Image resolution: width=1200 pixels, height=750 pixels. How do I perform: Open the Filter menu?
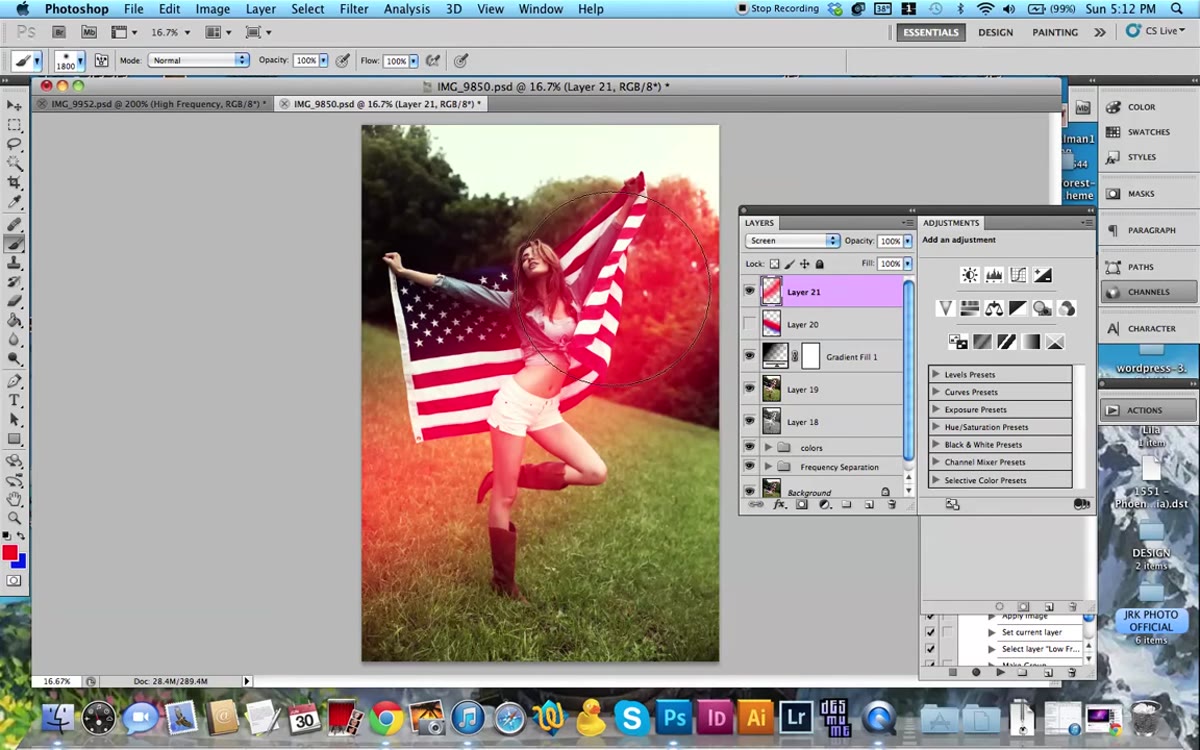click(x=354, y=9)
